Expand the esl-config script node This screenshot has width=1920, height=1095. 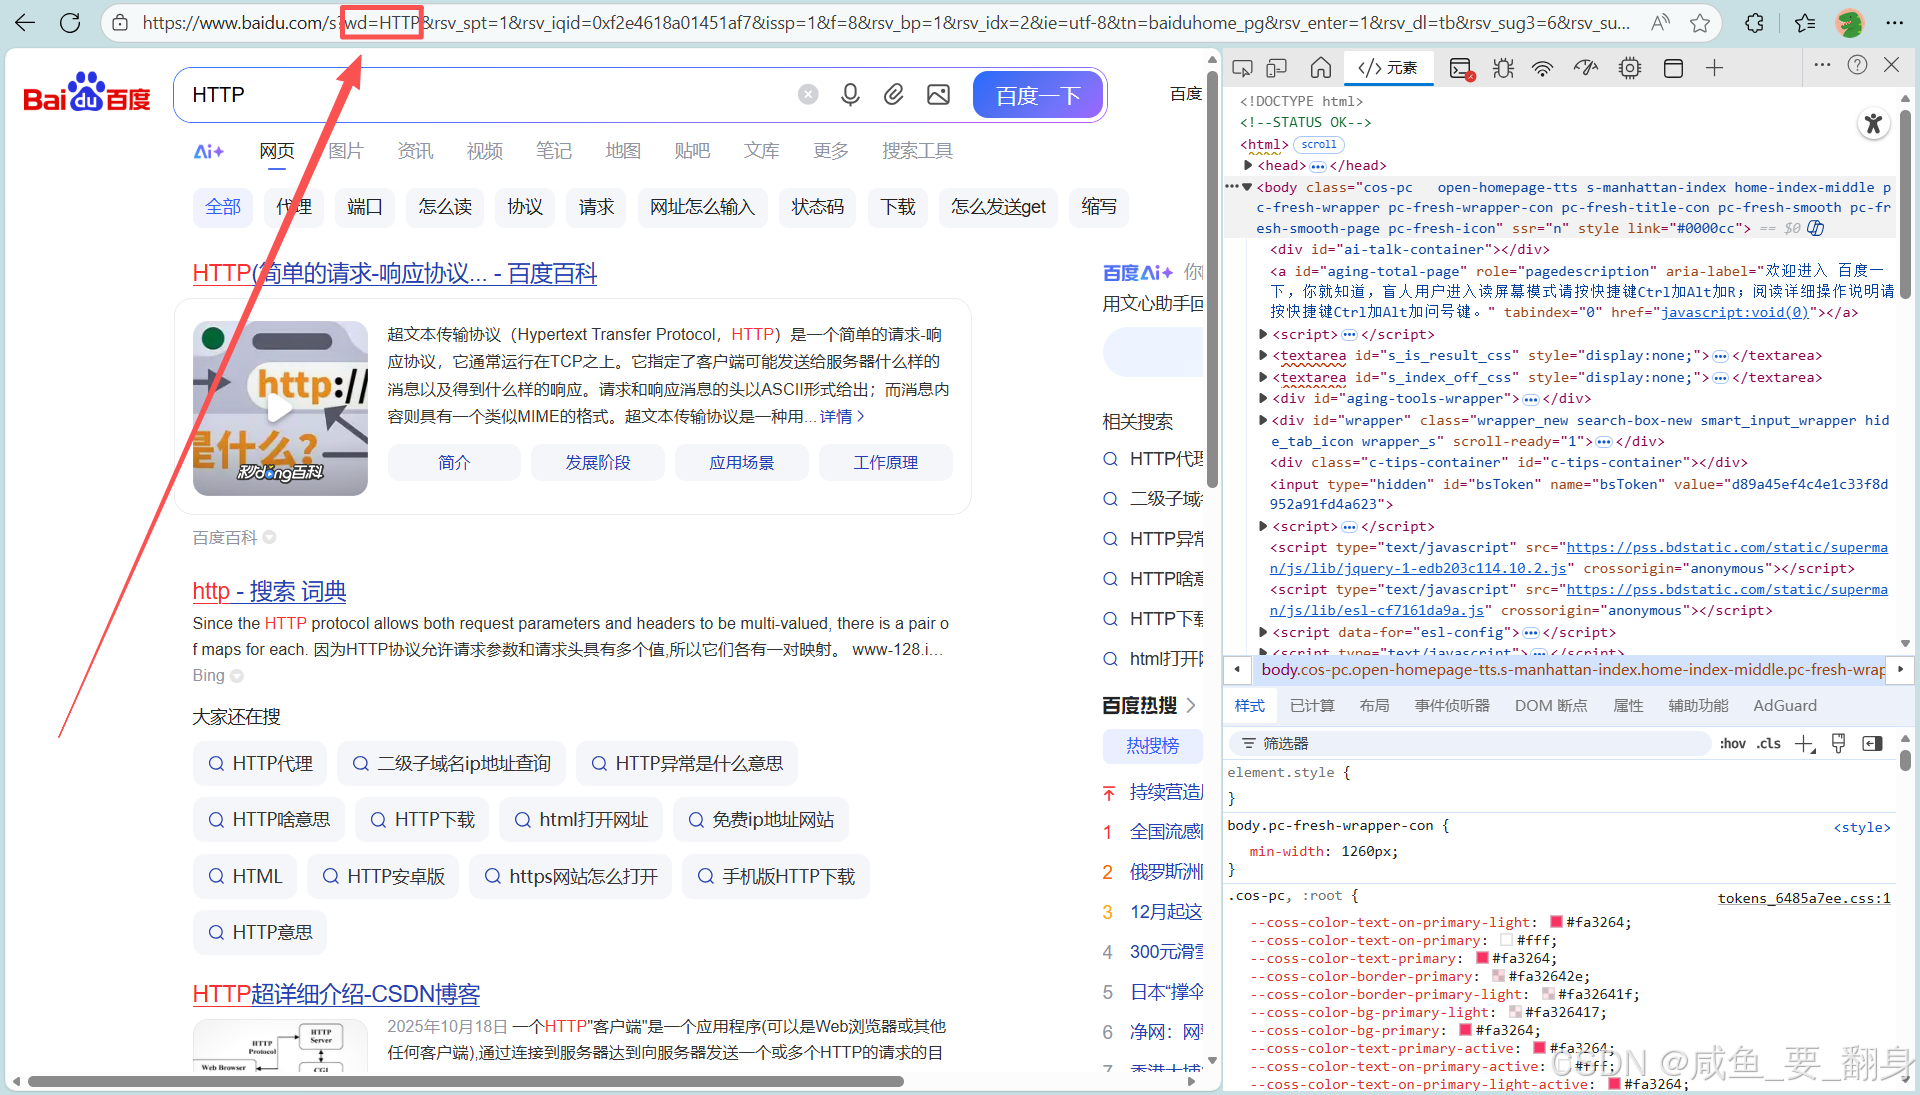(1263, 632)
